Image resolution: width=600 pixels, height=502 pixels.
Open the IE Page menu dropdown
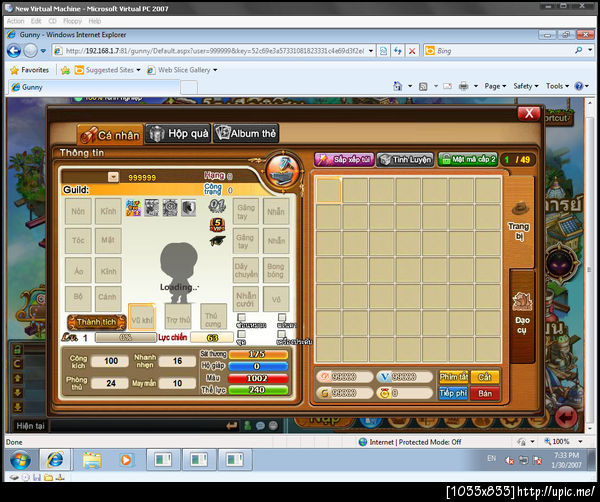[x=495, y=86]
